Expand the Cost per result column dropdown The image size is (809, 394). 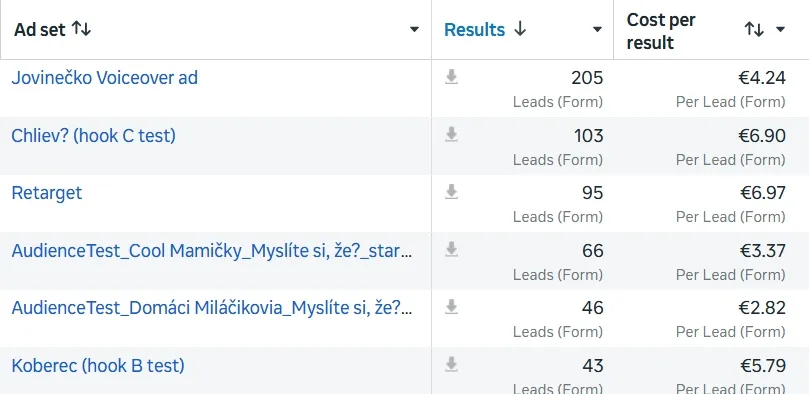(x=780, y=30)
